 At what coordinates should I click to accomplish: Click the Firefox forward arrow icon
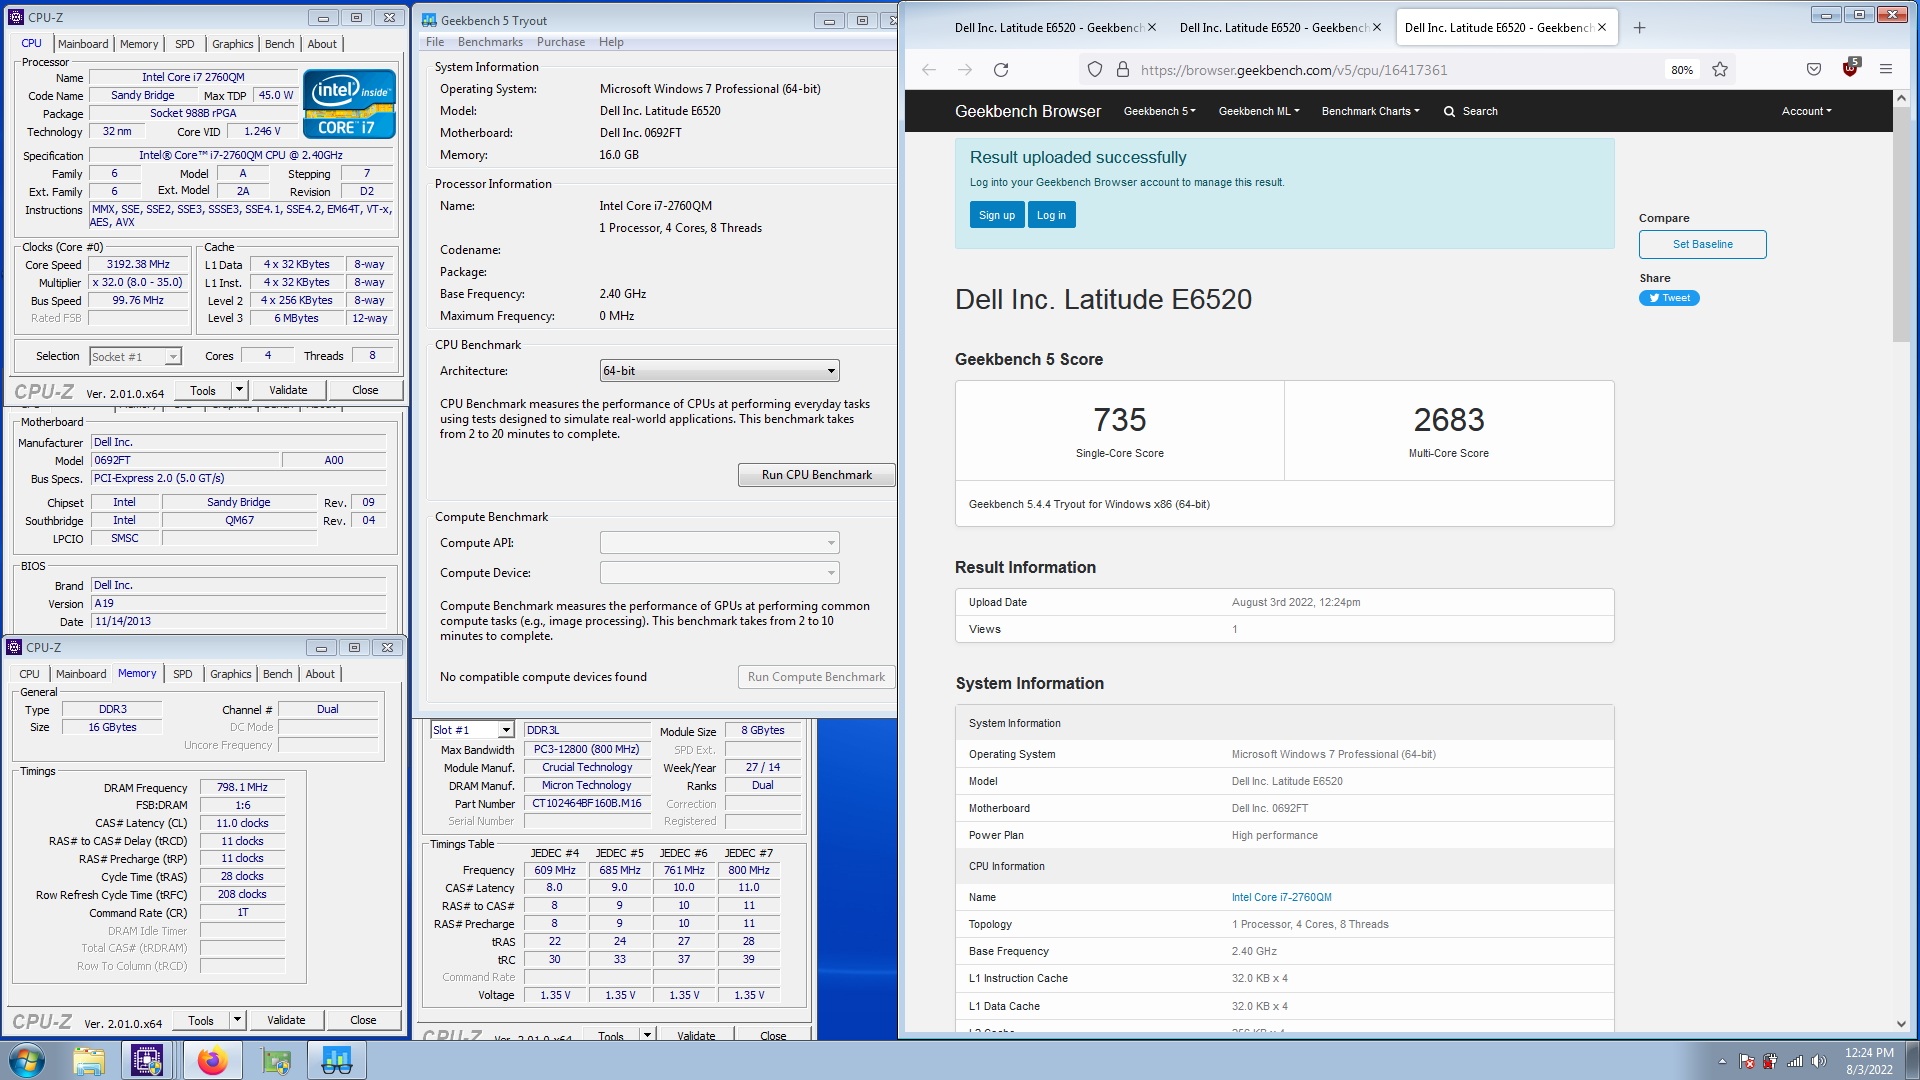[964, 69]
